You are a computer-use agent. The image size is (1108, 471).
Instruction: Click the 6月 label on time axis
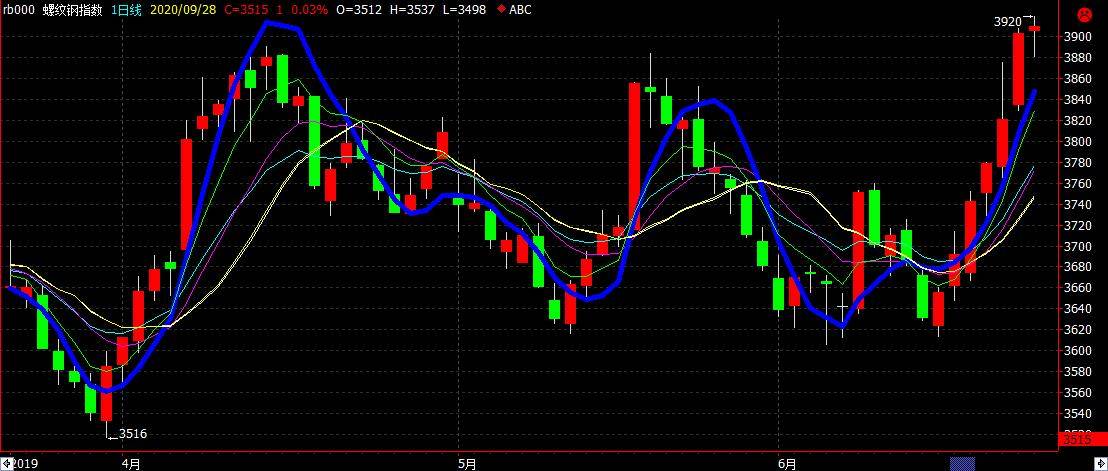tap(787, 465)
